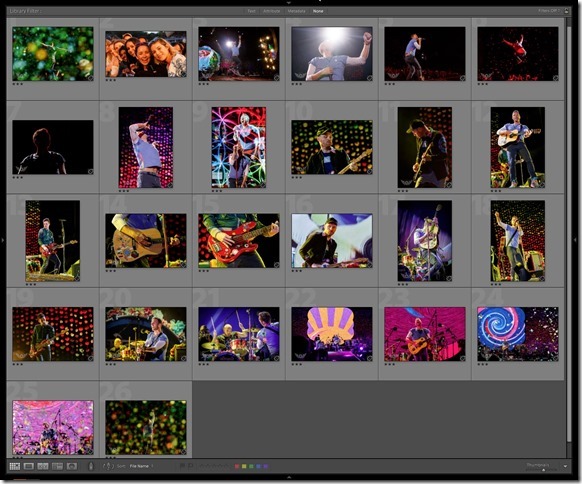The image size is (582, 484).
Task: Open Compare view (XY icon)
Action: 43,466
